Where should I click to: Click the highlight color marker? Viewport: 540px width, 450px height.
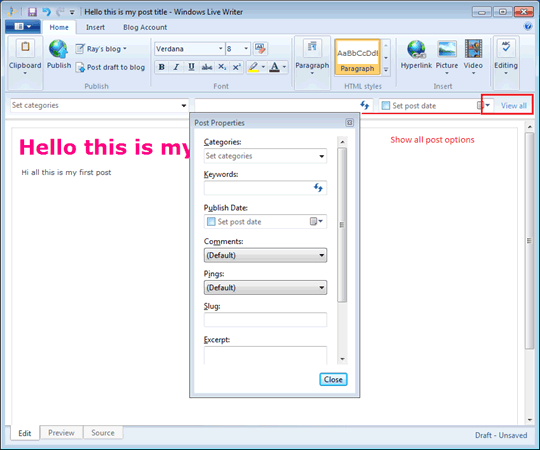(x=253, y=67)
